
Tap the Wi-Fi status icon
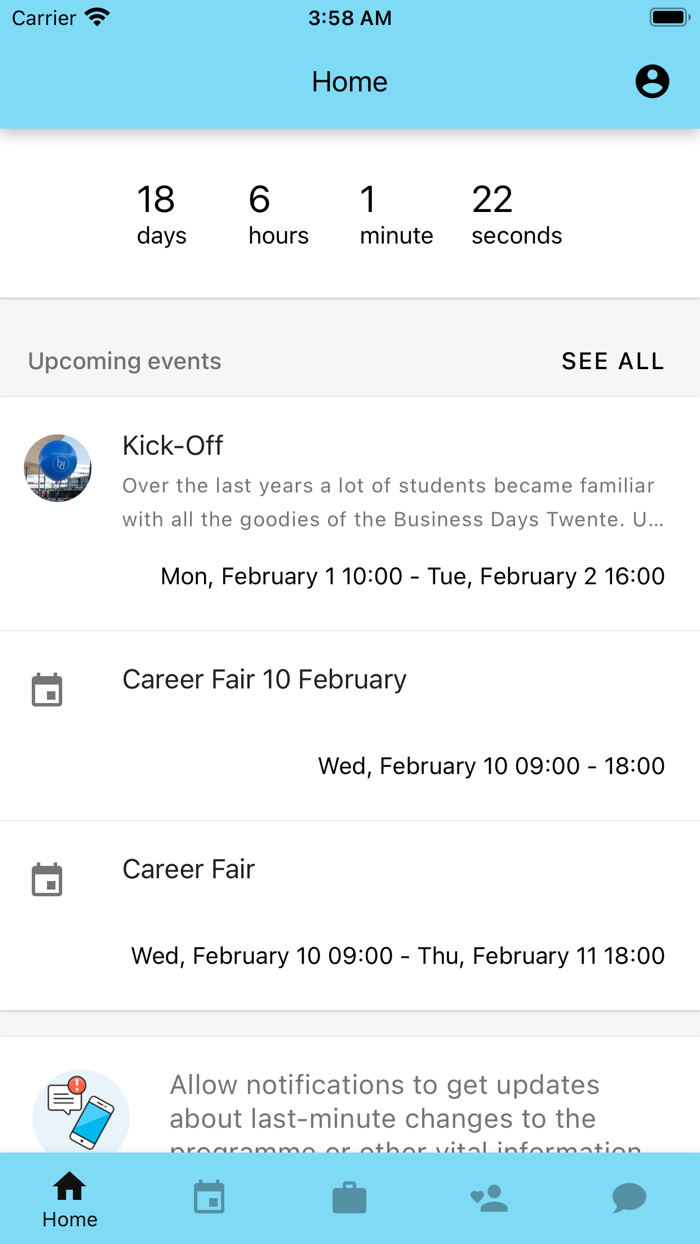(x=97, y=18)
